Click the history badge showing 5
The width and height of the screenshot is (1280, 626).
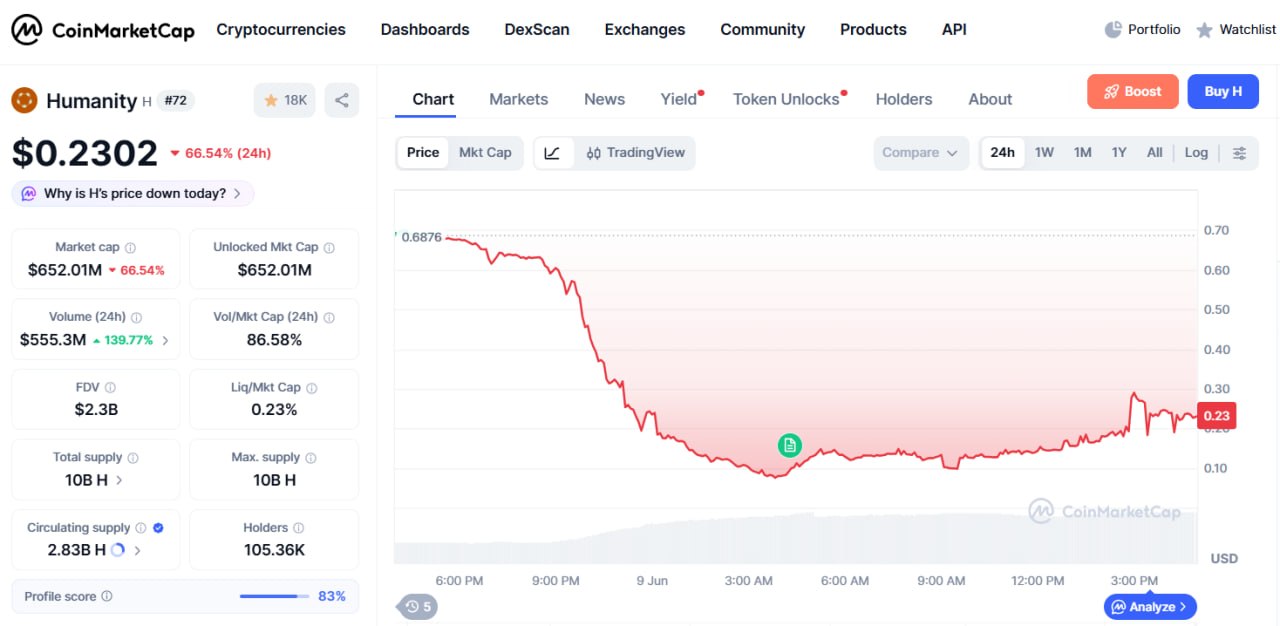[418, 606]
